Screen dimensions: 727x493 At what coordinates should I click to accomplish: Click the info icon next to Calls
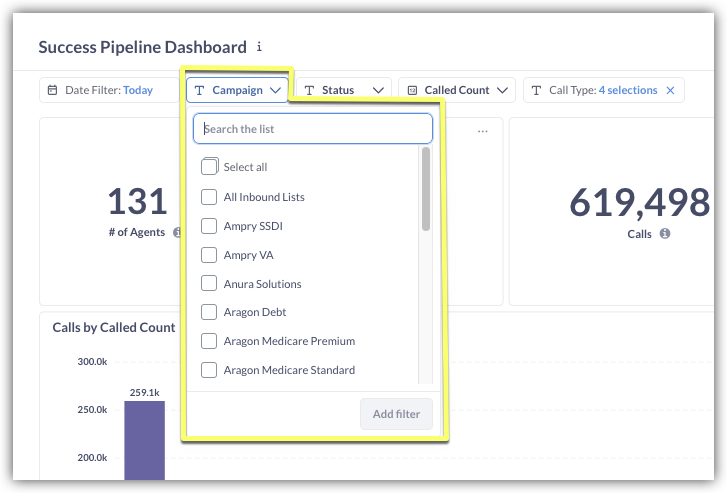(x=665, y=233)
